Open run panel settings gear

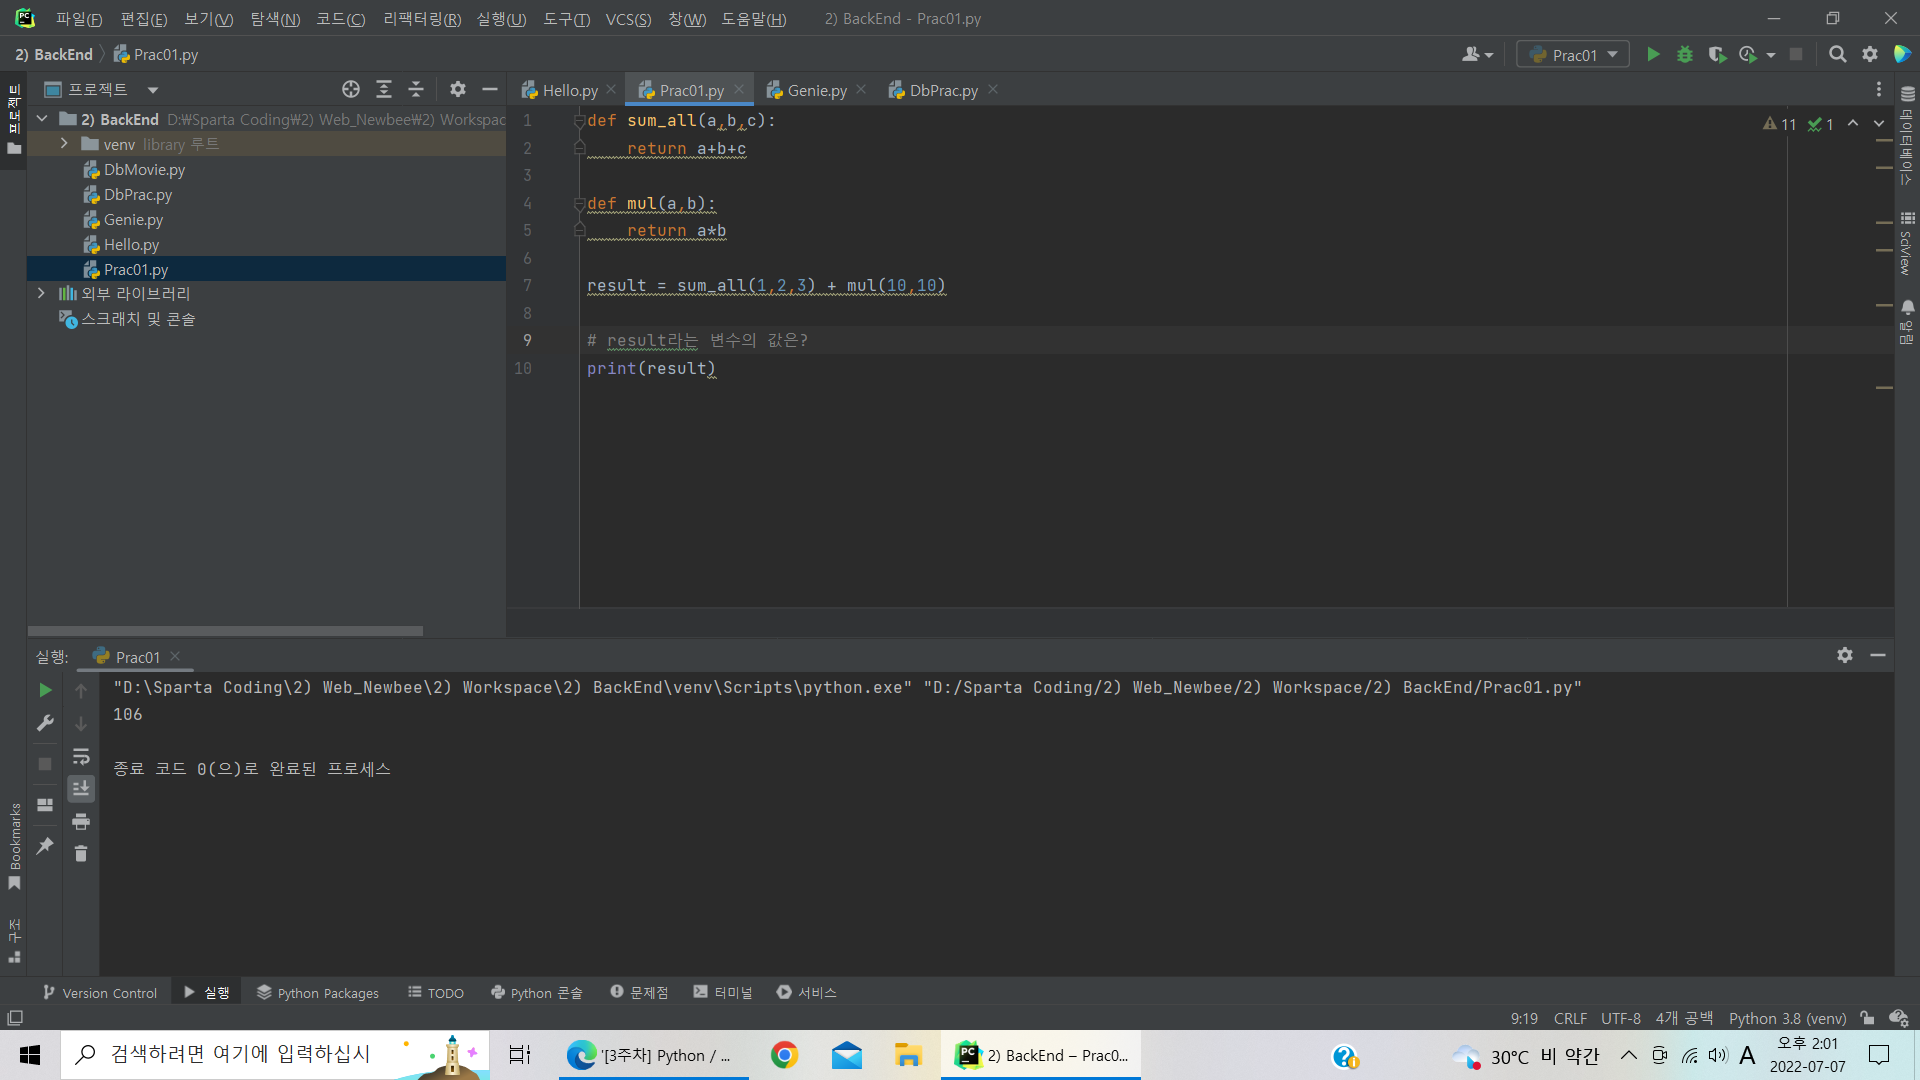pyautogui.click(x=1845, y=655)
